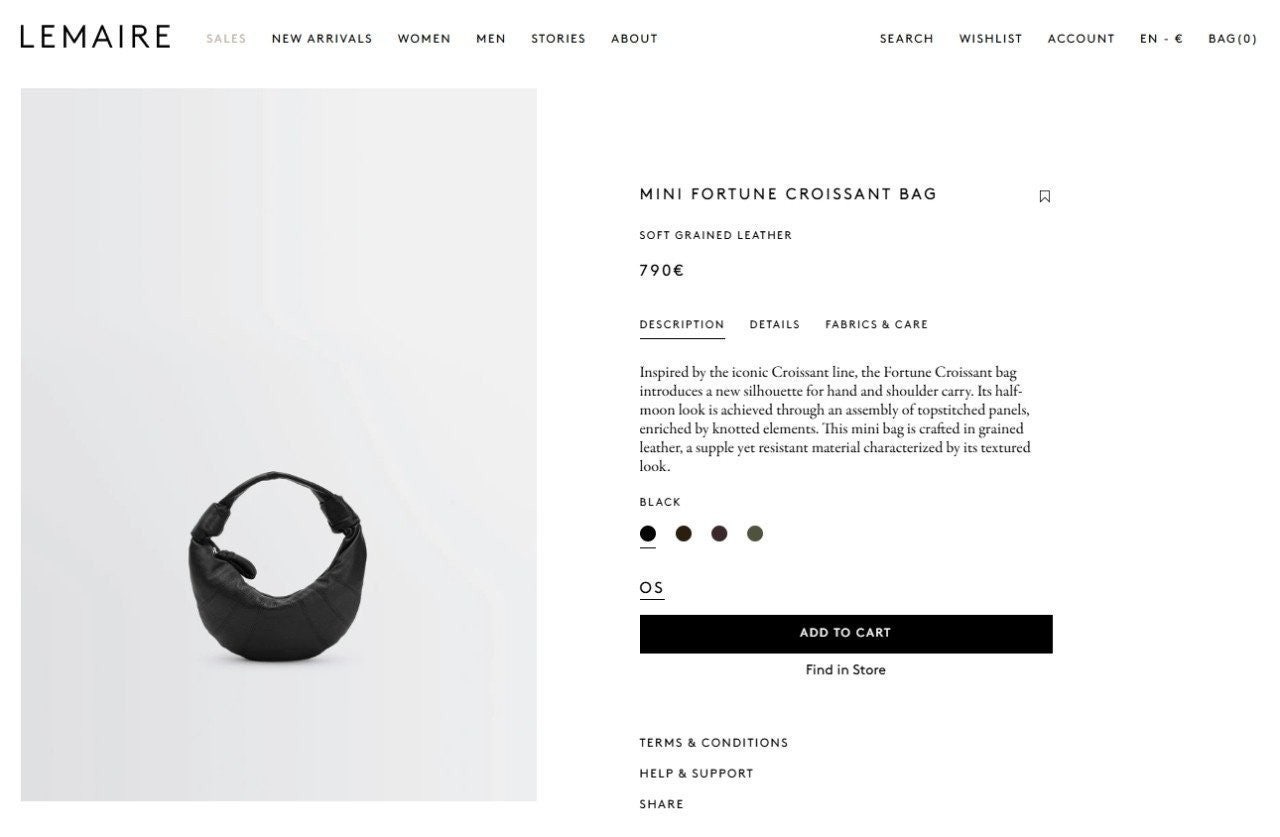The height and width of the screenshot is (837, 1280).
Task: Pick the dark plum color swatch
Action: 719,534
